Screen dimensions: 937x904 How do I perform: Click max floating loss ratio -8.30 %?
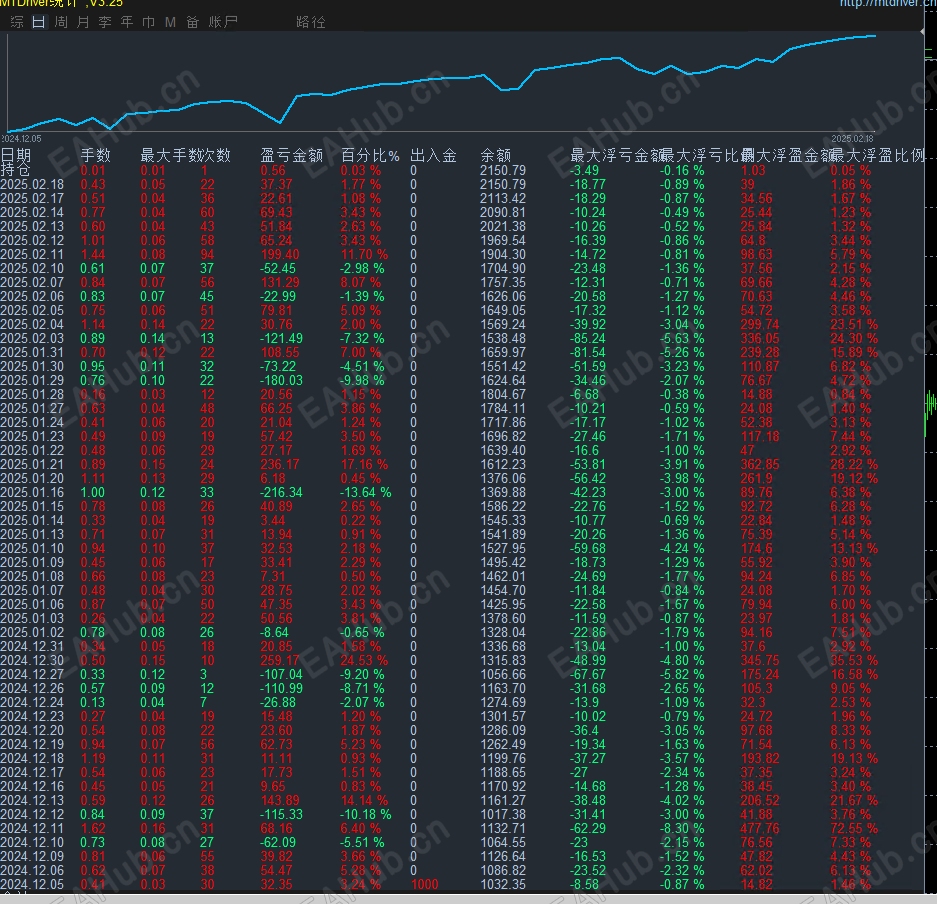pyautogui.click(x=682, y=828)
